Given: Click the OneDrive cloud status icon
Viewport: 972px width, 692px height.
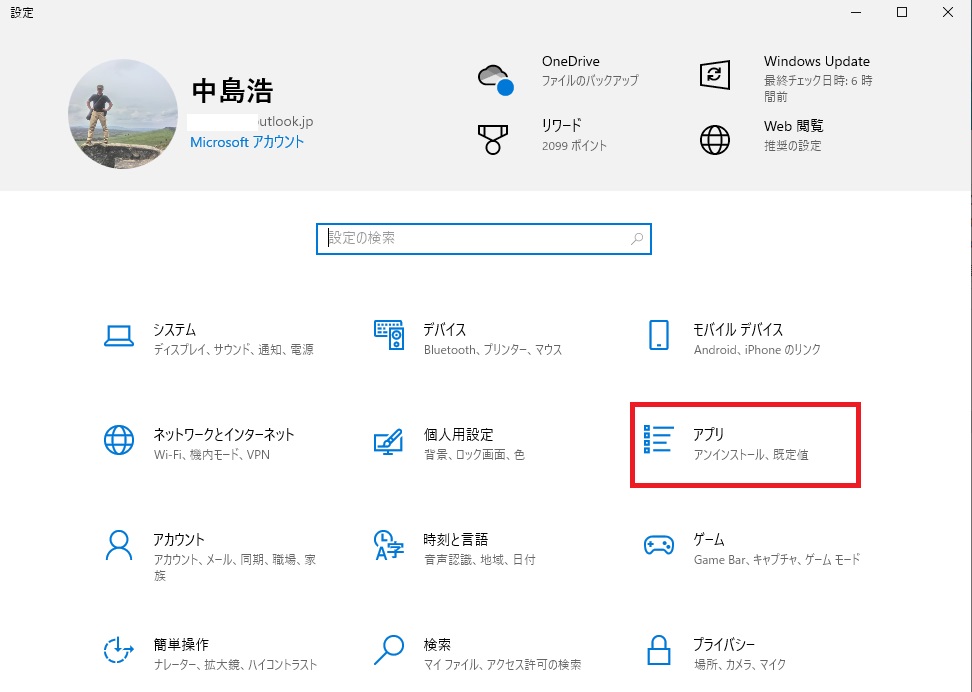Looking at the screenshot, I should coord(495,78).
